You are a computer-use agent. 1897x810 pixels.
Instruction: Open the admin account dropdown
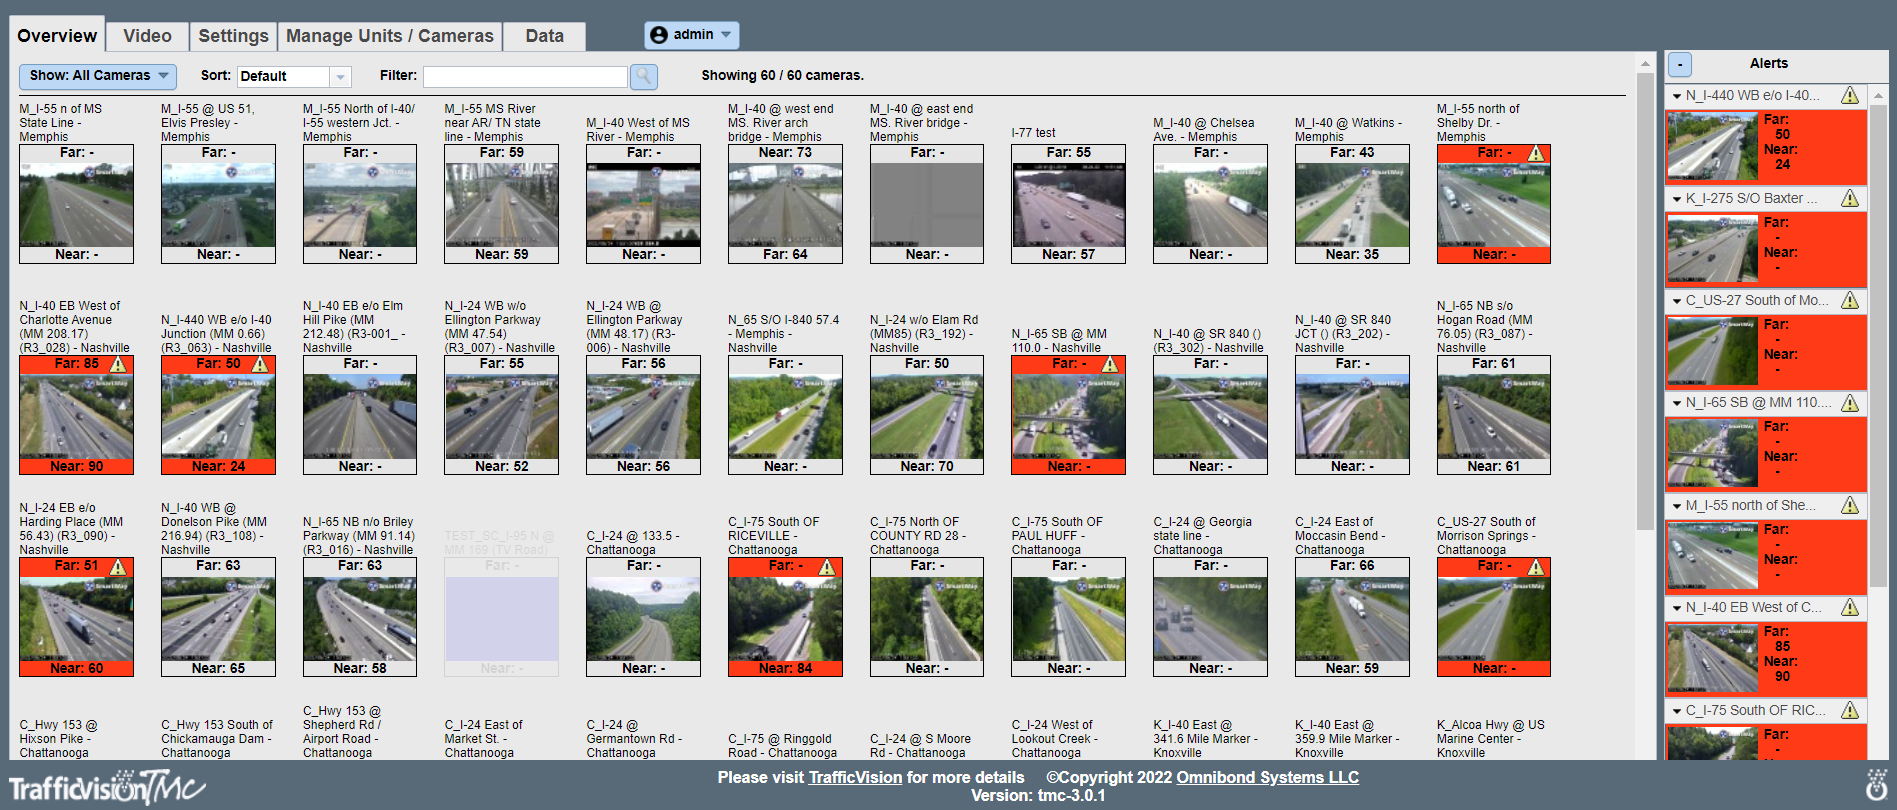point(692,35)
